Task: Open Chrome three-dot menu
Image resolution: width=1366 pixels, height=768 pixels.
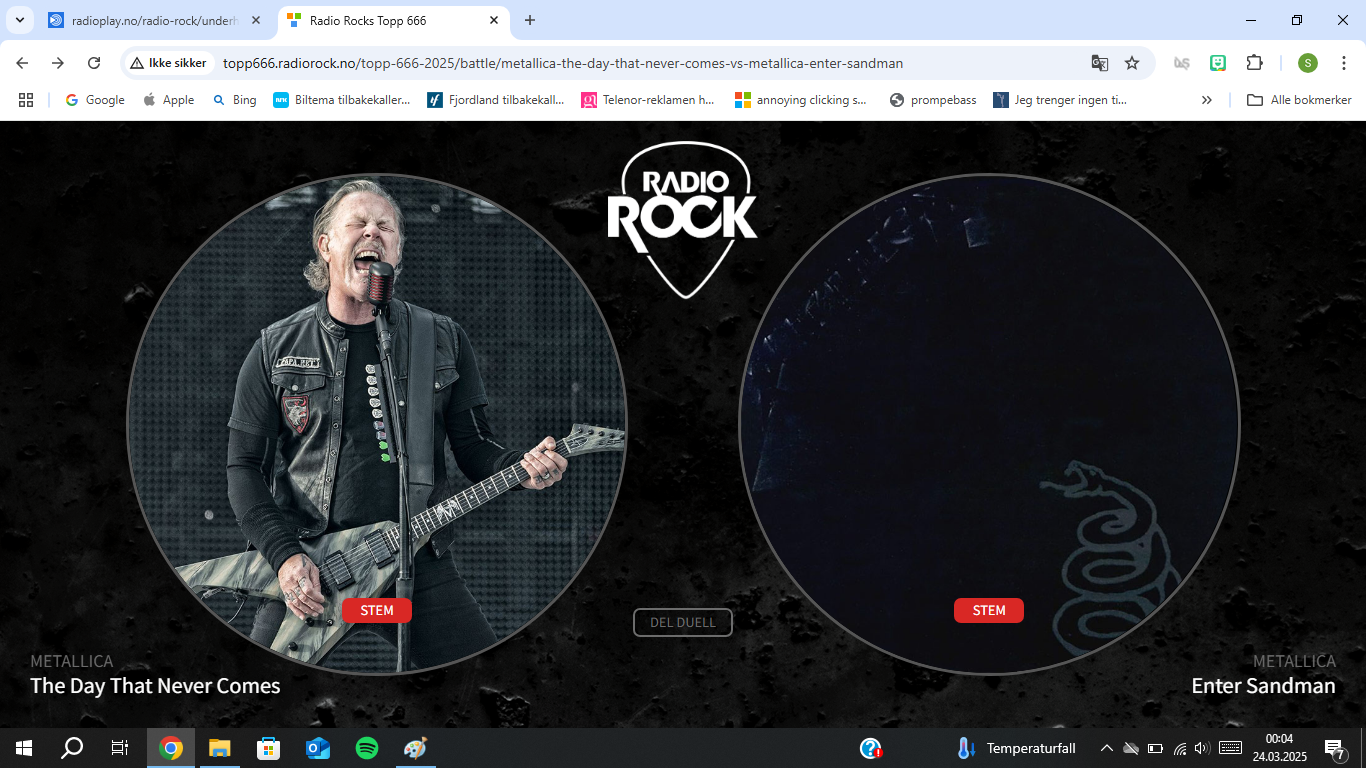Action: (1344, 63)
